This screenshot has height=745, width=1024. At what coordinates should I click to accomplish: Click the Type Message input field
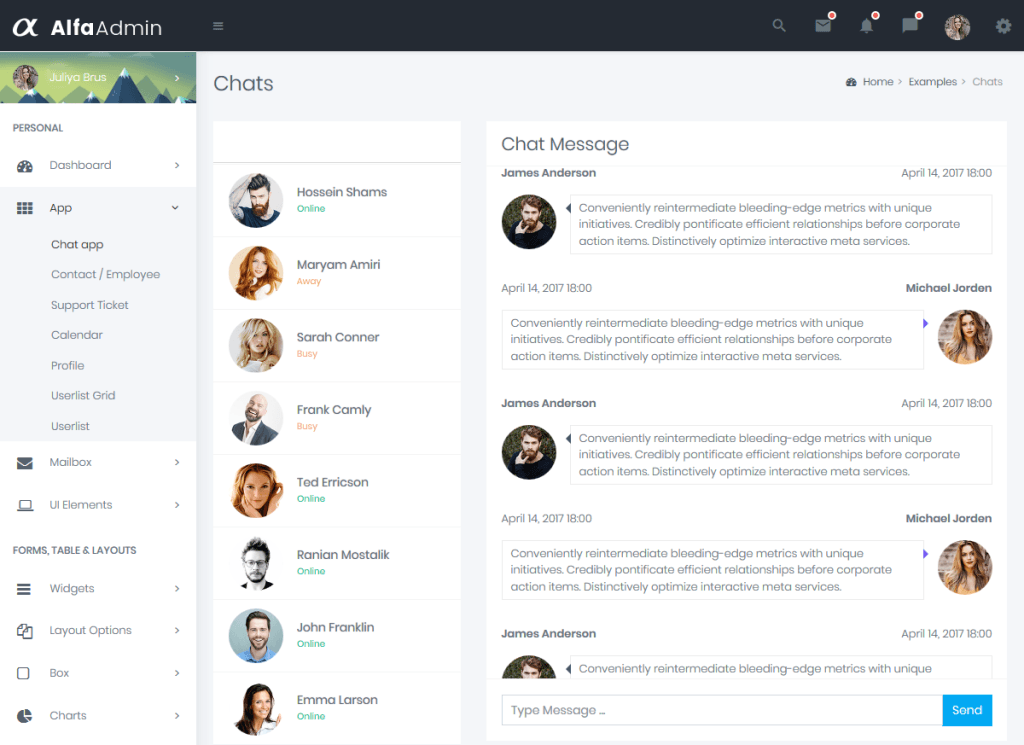pyautogui.click(x=721, y=710)
